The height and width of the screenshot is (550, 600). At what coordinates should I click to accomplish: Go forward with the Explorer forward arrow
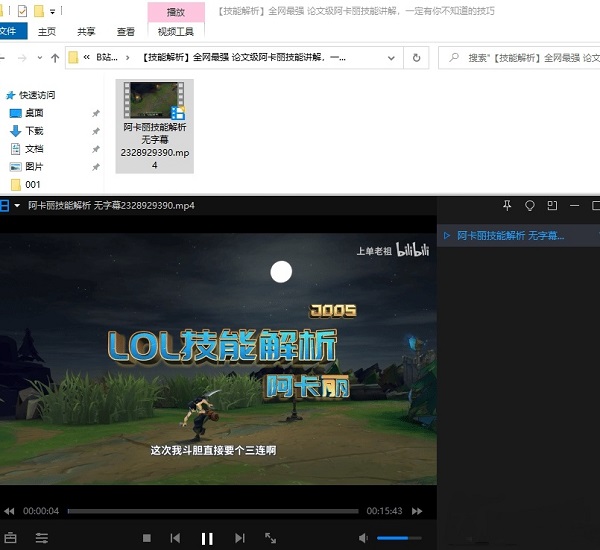(x=22, y=58)
